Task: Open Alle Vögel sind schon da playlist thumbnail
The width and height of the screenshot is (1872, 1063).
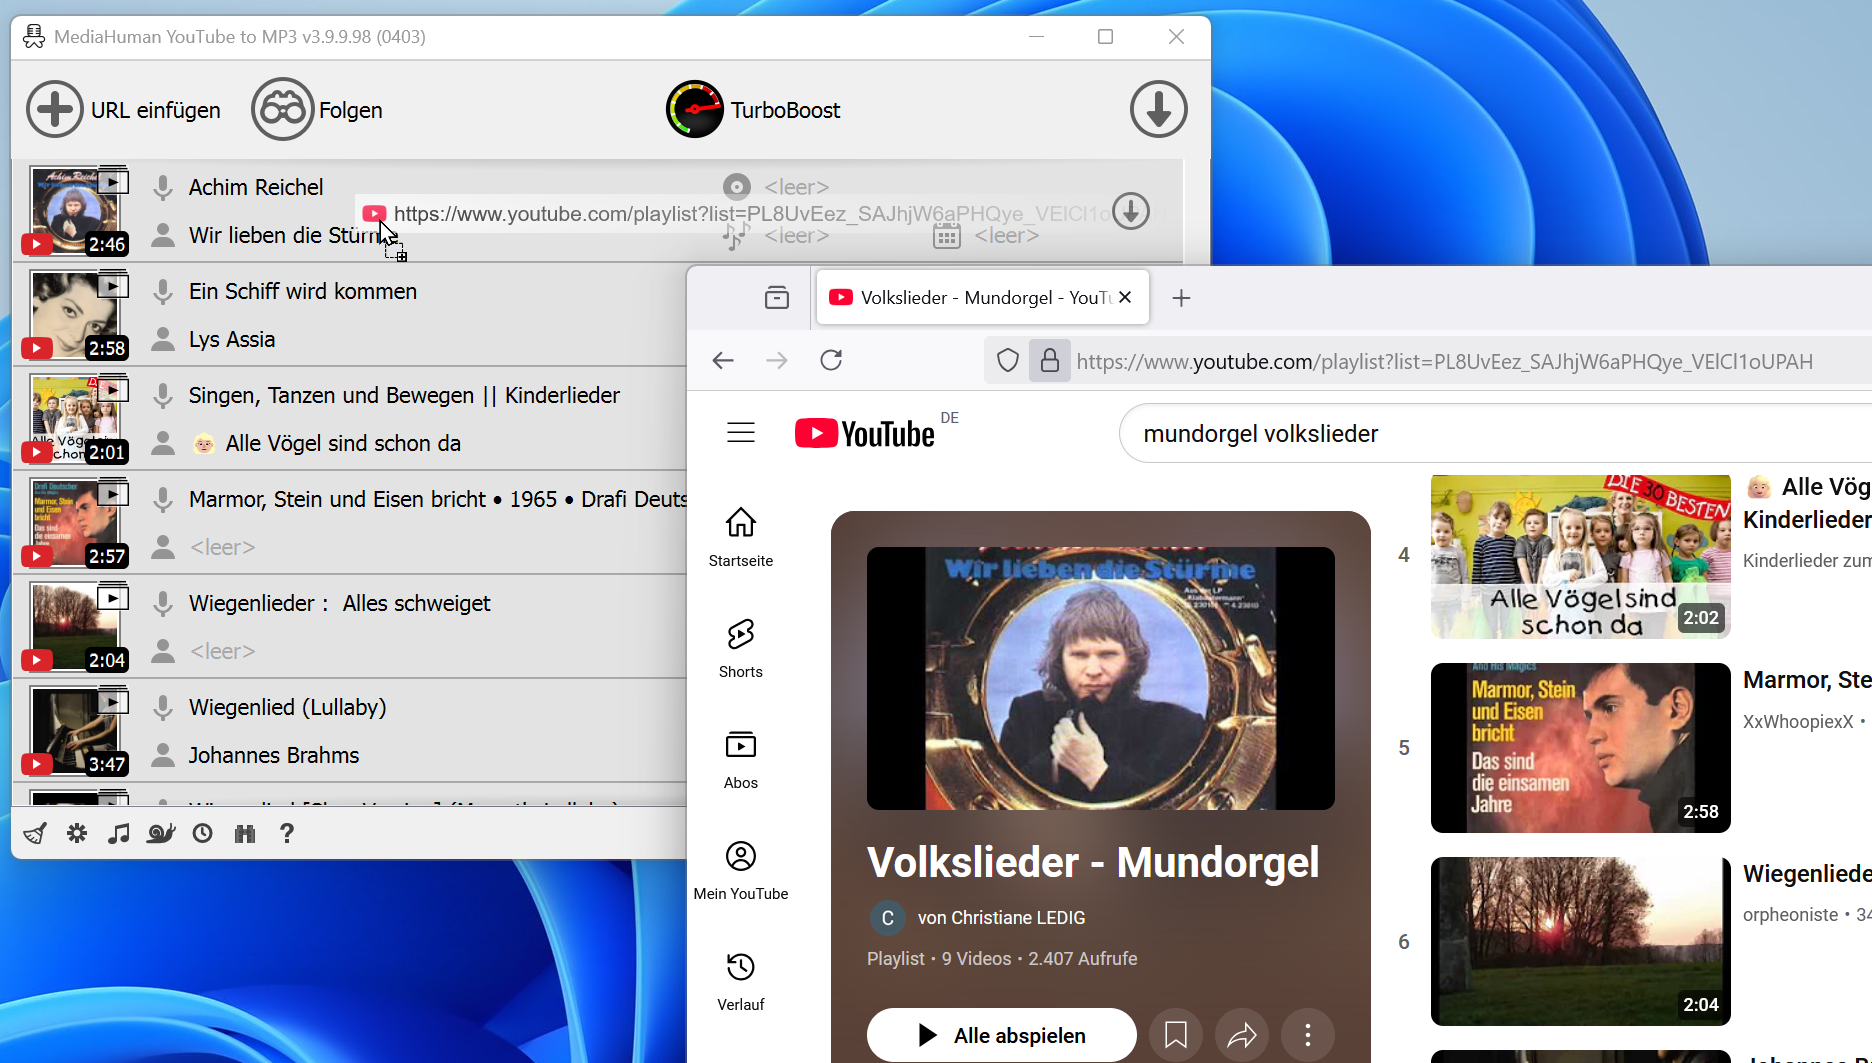Action: (x=1581, y=556)
